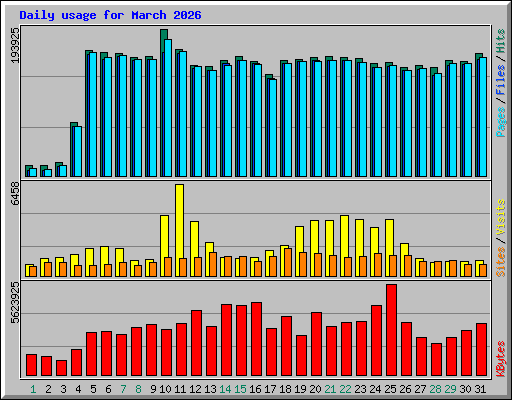Click day 25 on the x-axis
The height and width of the screenshot is (400, 512).
pyautogui.click(x=390, y=389)
